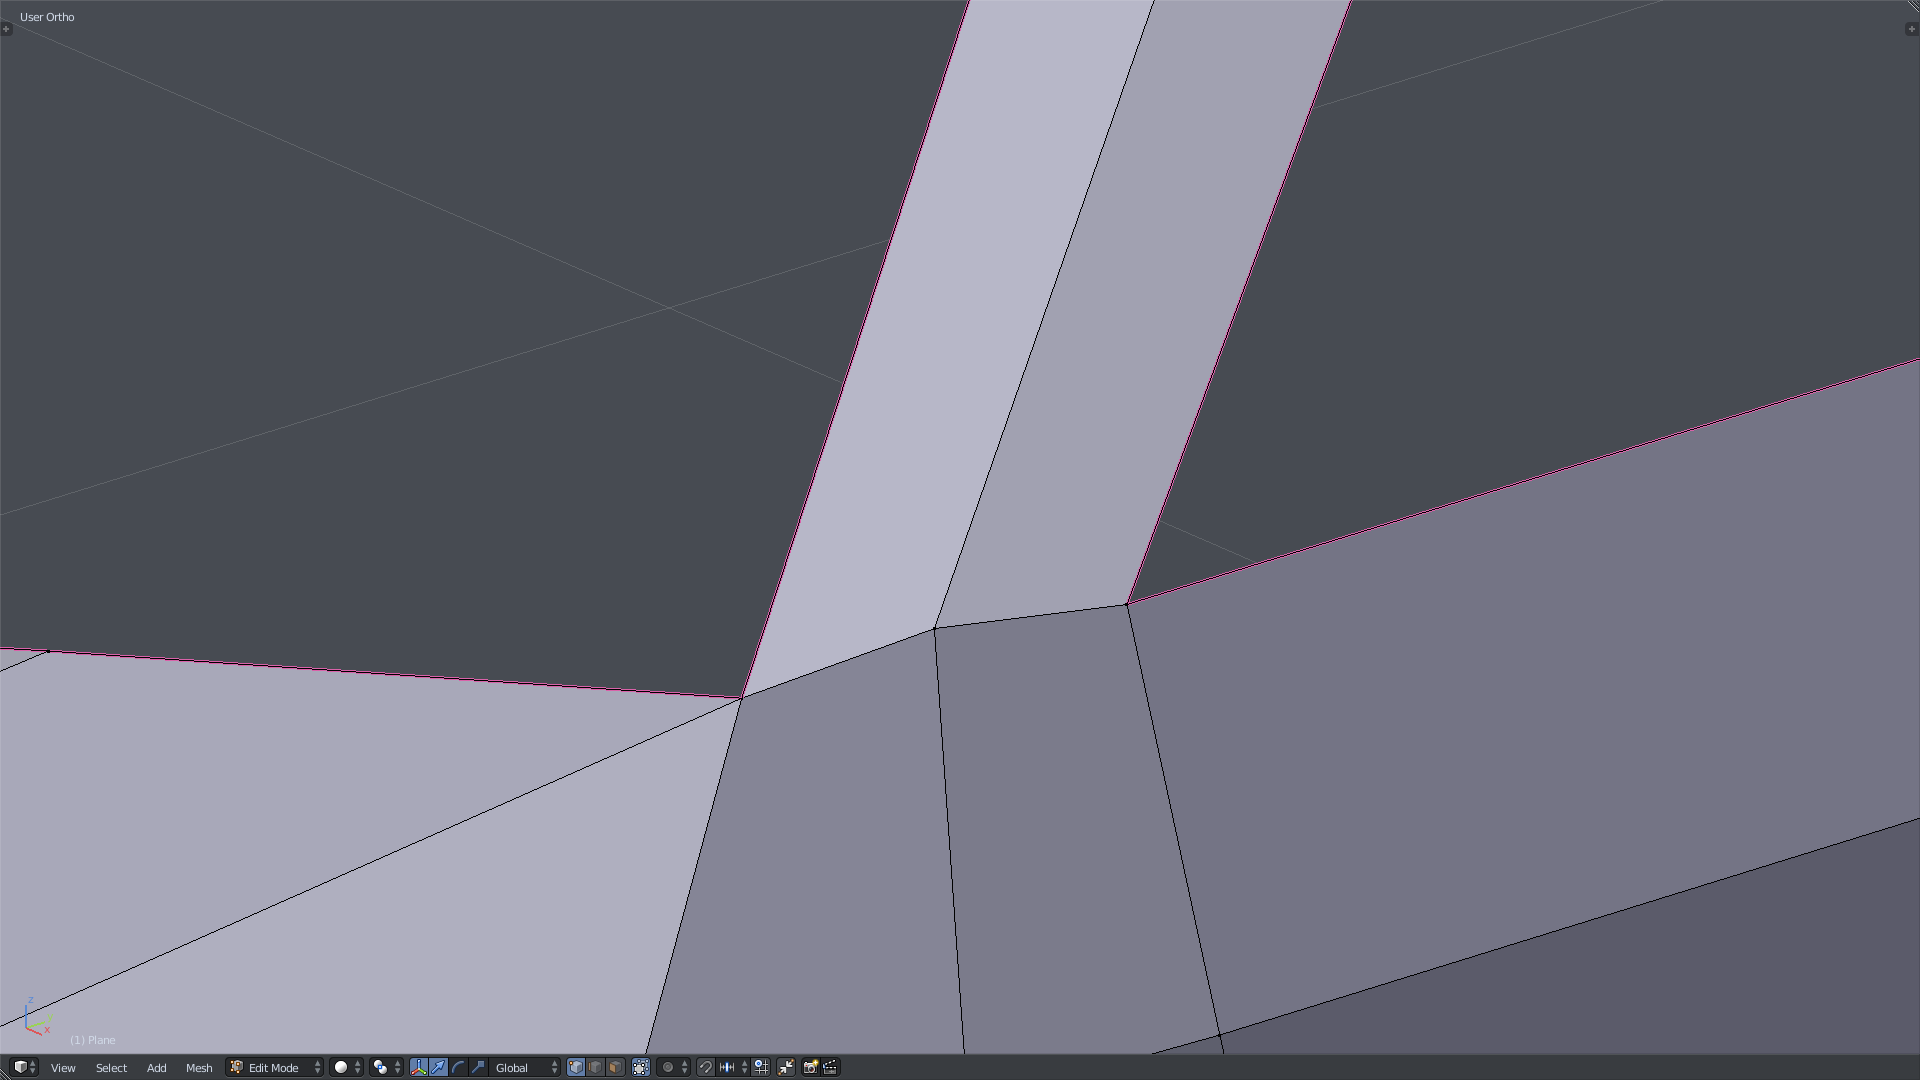1920x1080 pixels.
Task: Open the pivot point dropdown
Action: click(x=386, y=1067)
